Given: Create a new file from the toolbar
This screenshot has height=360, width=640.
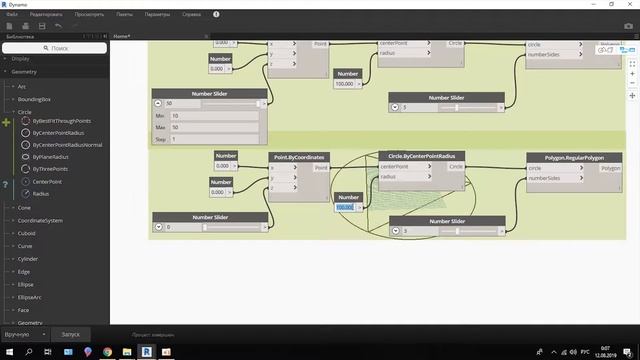Looking at the screenshot, I should coord(9,26).
